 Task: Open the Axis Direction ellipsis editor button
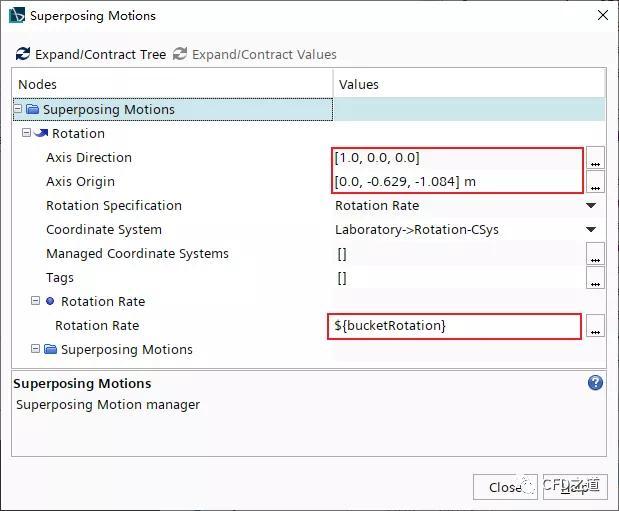point(595,158)
